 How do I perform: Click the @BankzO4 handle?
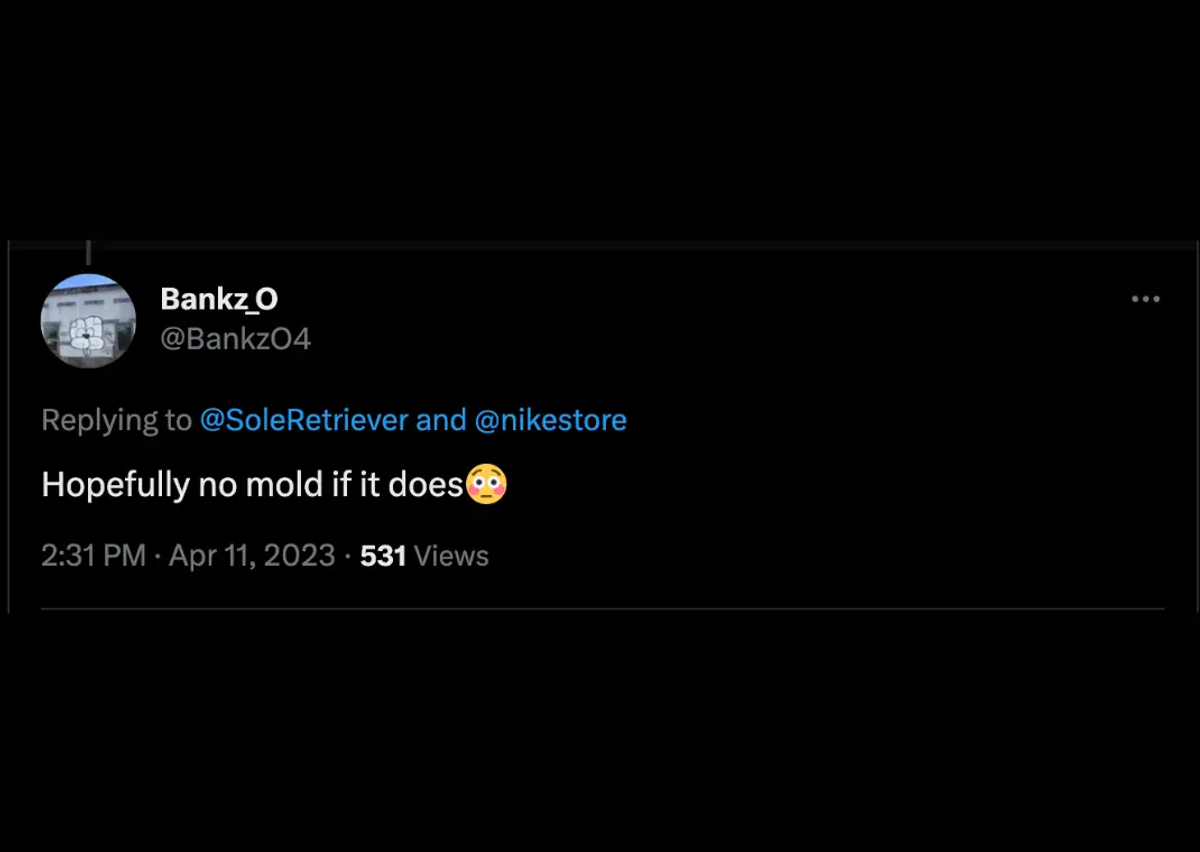pyautogui.click(x=236, y=339)
